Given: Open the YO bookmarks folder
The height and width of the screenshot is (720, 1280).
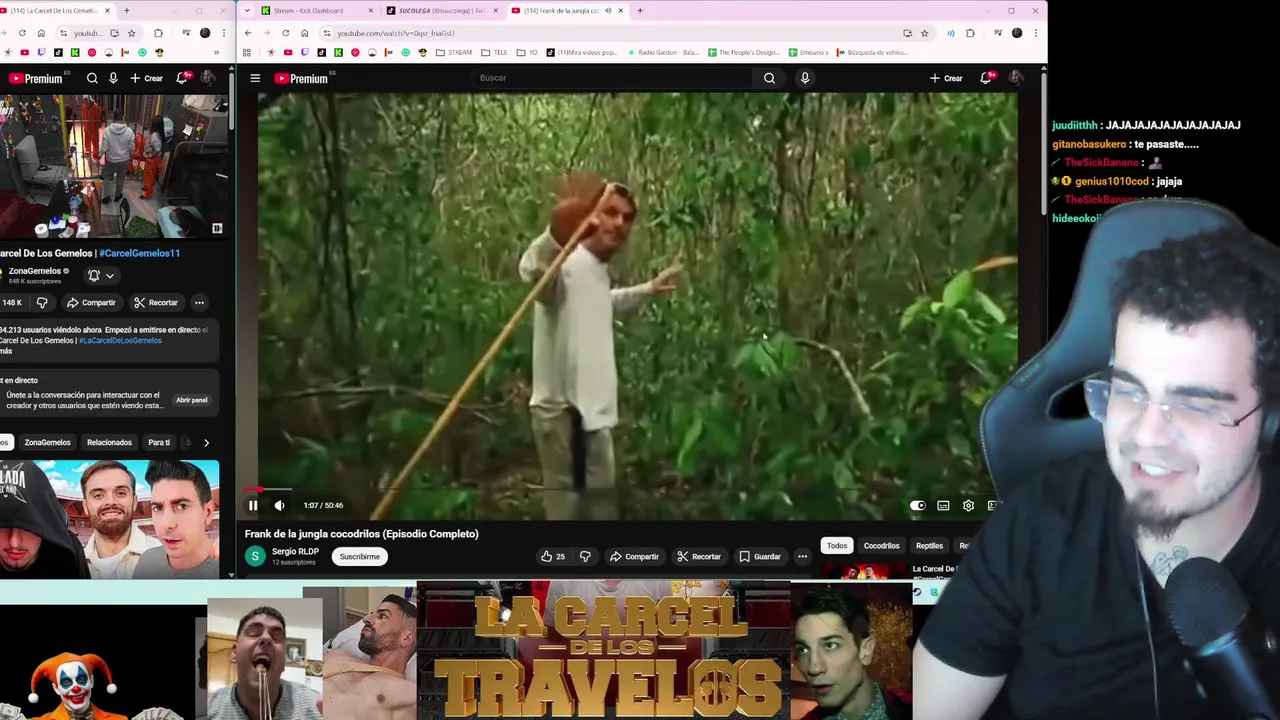Looking at the screenshot, I should 528,52.
